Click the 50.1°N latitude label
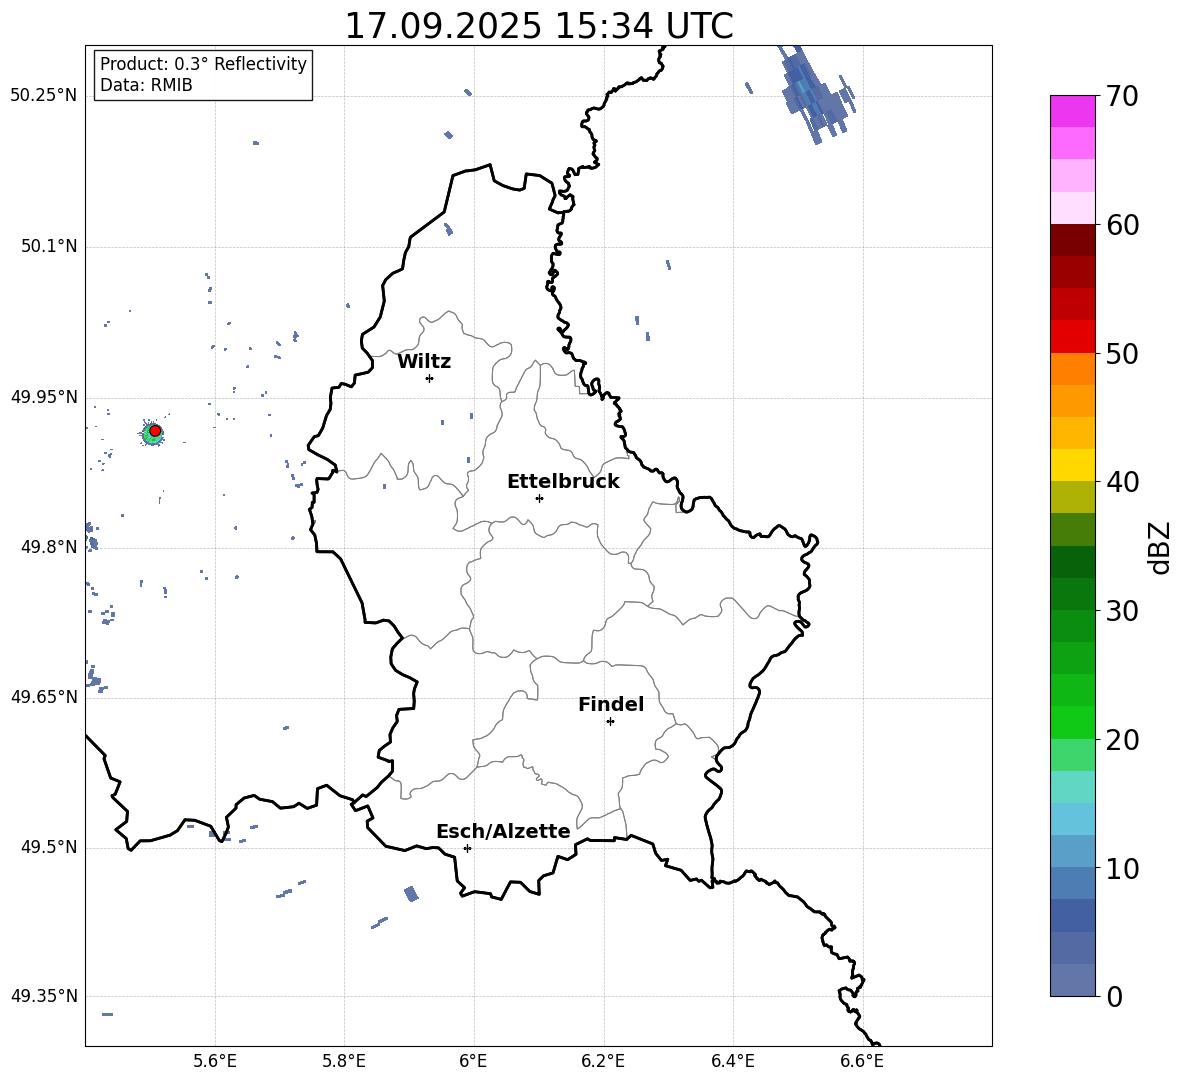The width and height of the screenshot is (1184, 1081). point(49,246)
